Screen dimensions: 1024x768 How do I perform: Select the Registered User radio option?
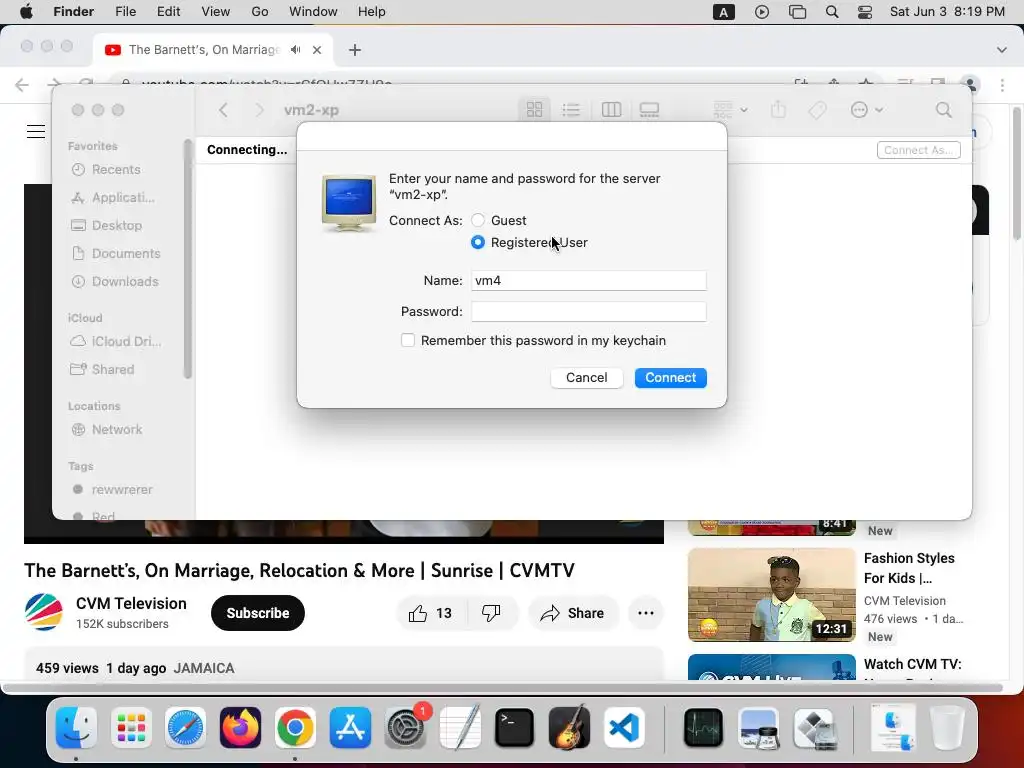(478, 242)
